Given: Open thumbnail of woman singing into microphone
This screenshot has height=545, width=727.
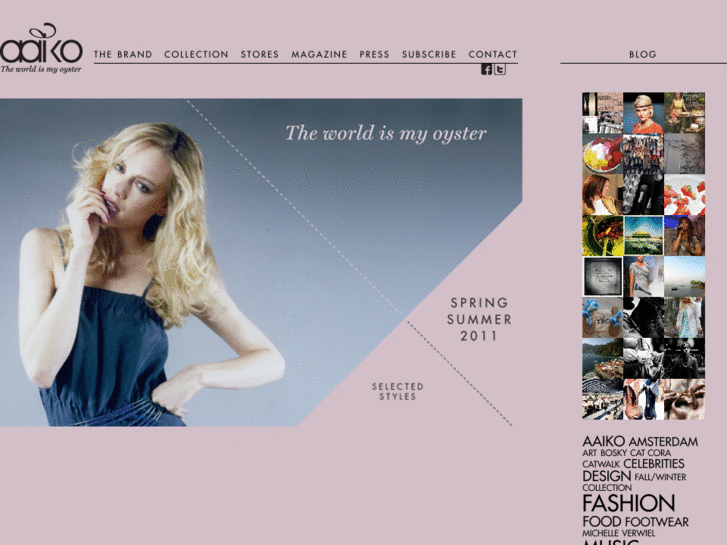Looking at the screenshot, I should coord(684,236).
